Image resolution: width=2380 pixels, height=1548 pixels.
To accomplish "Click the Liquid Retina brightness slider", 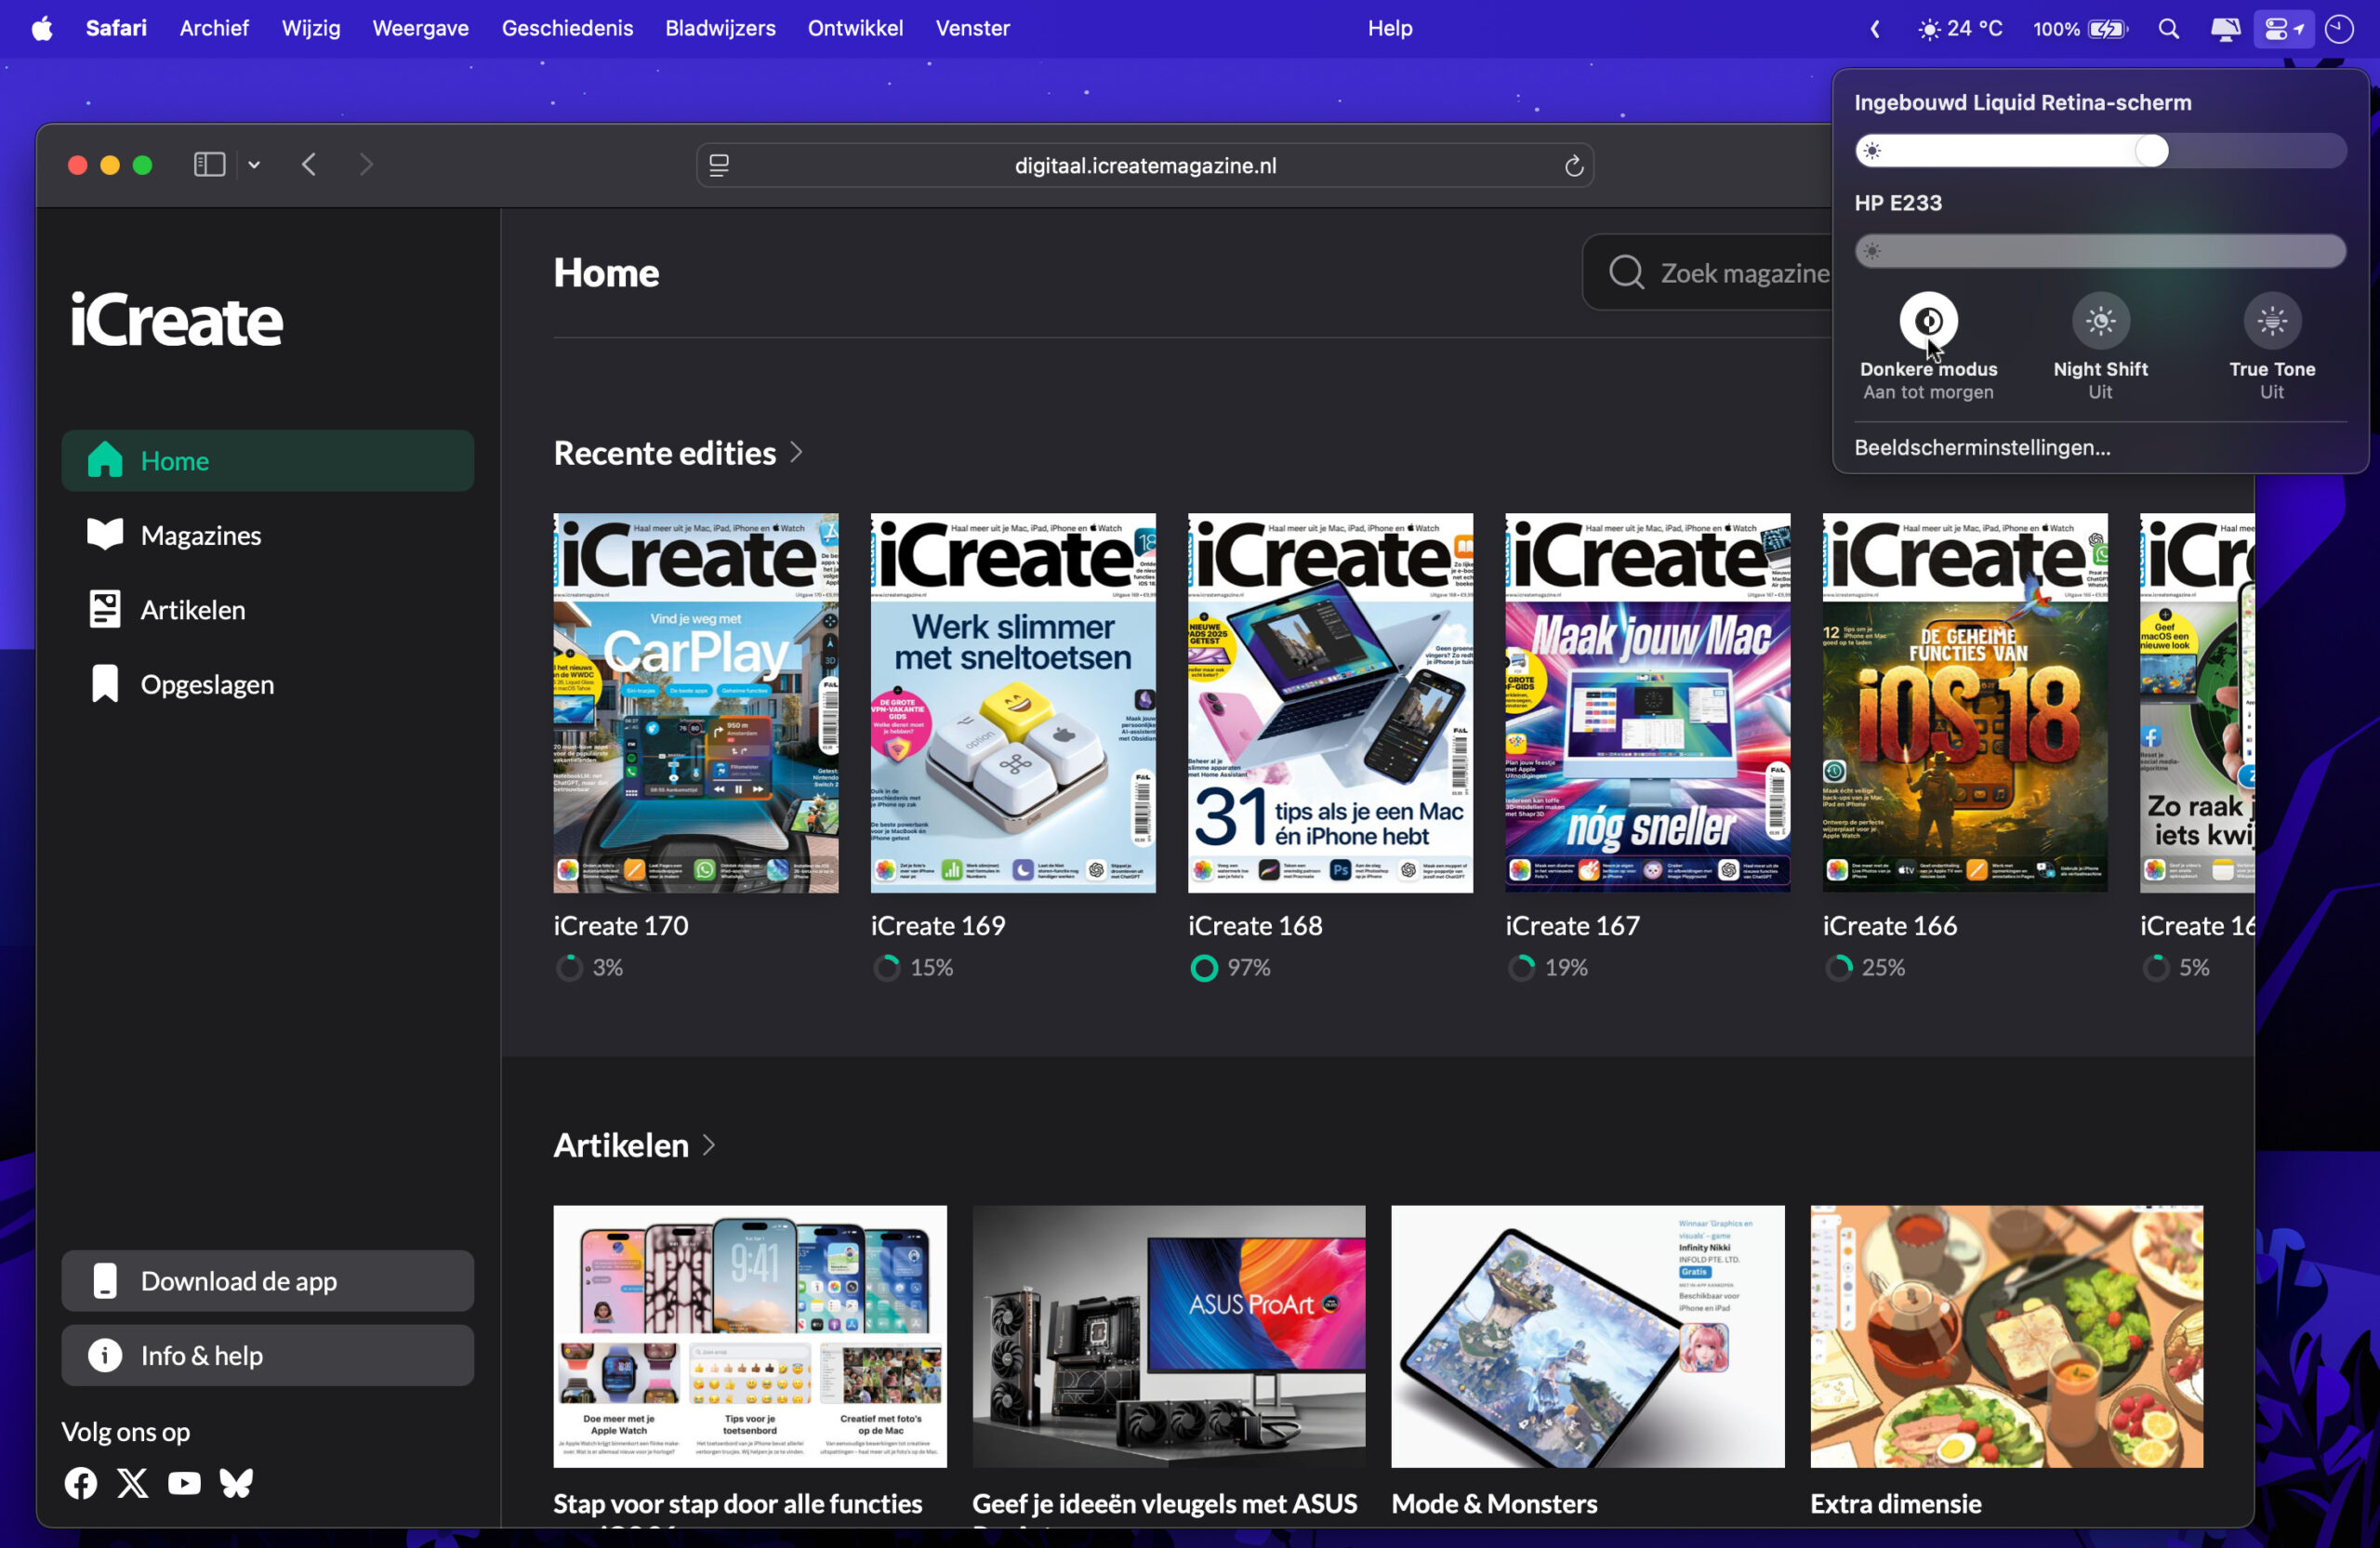I will (2100, 151).
